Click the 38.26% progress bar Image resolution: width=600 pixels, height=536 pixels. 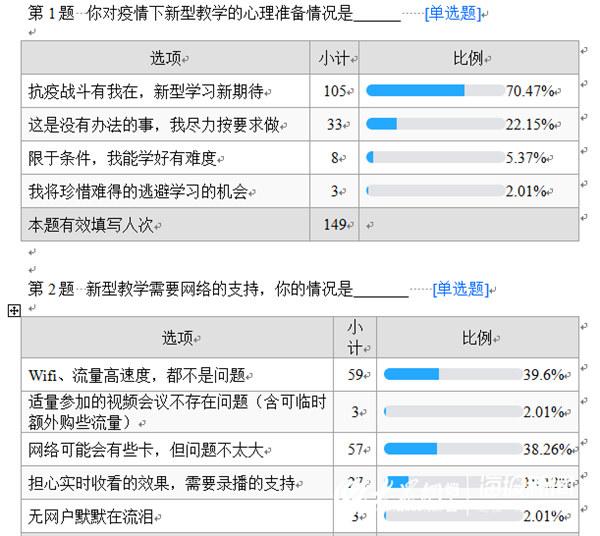click(x=453, y=449)
